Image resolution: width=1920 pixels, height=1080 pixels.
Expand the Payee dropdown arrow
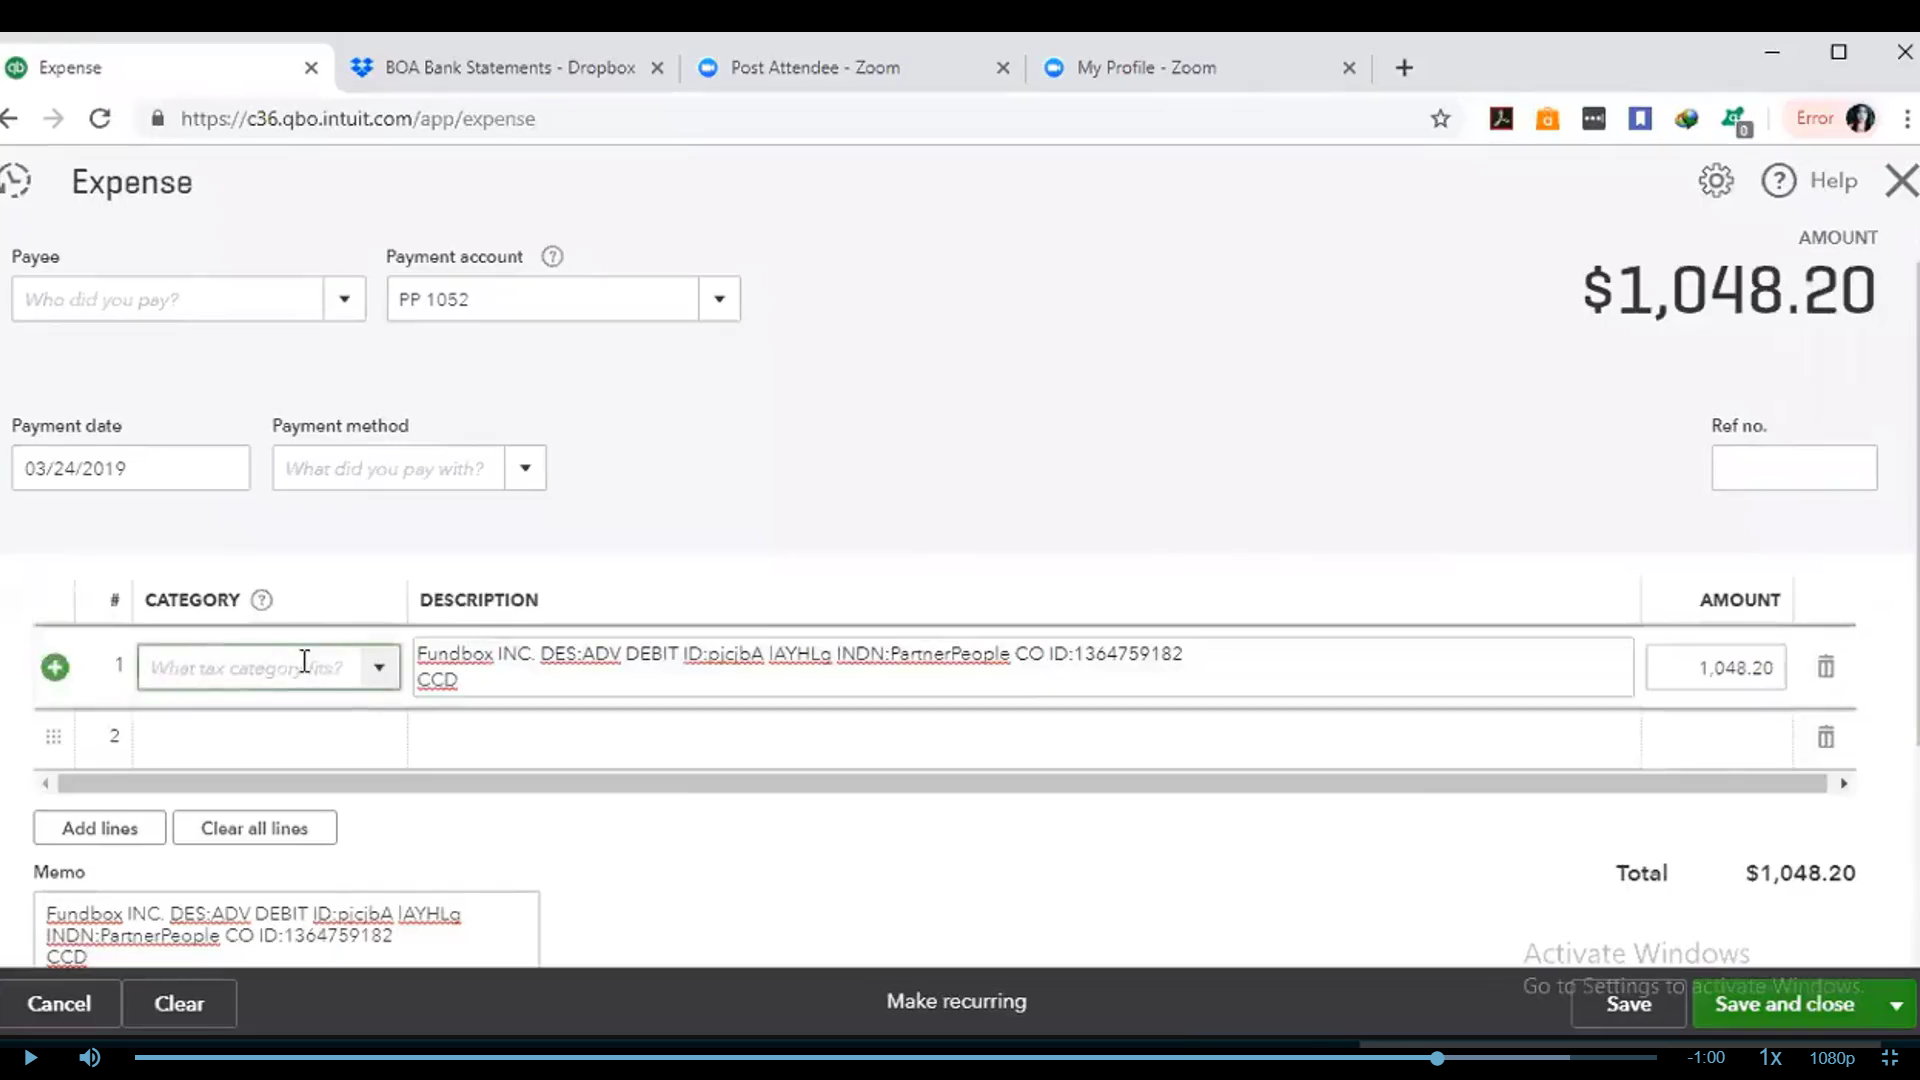pos(344,299)
